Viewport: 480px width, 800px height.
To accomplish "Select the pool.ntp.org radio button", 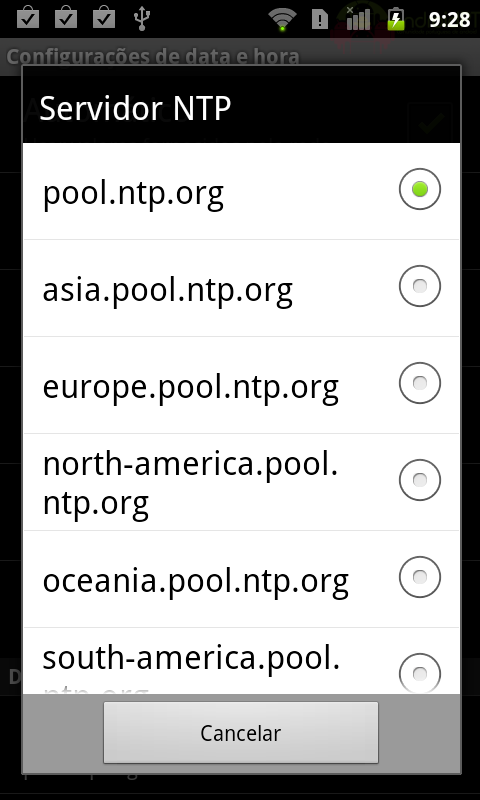I will (419, 189).
